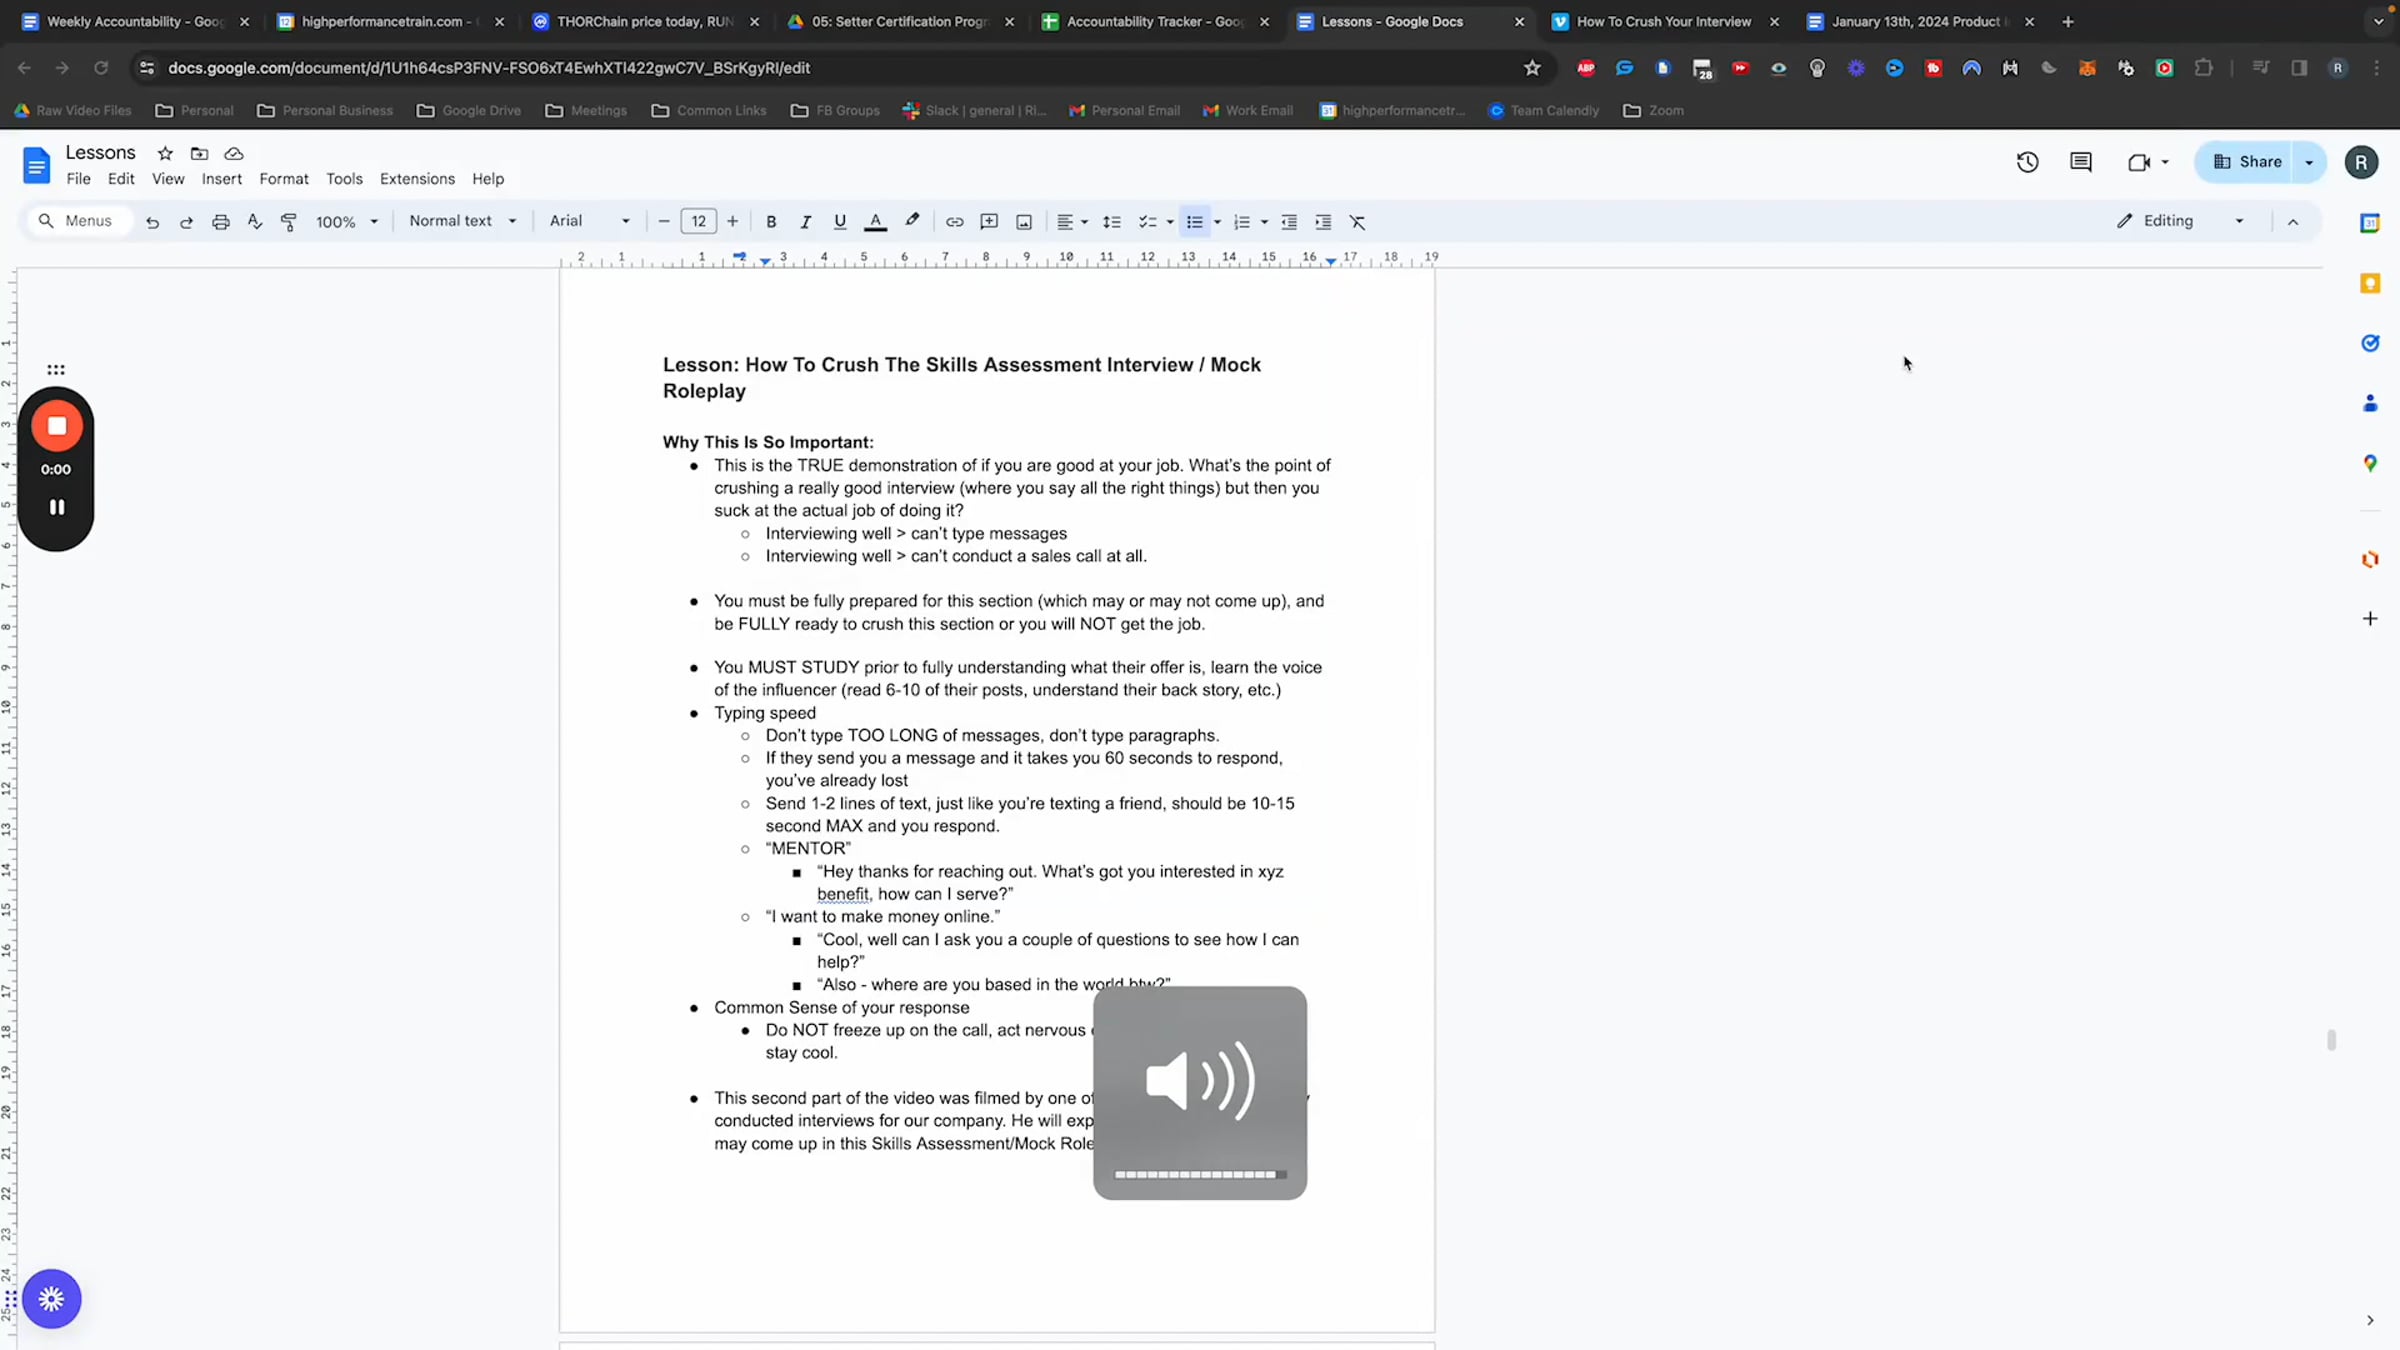Toggle bold formatting
2400x1350 pixels.
click(x=771, y=222)
